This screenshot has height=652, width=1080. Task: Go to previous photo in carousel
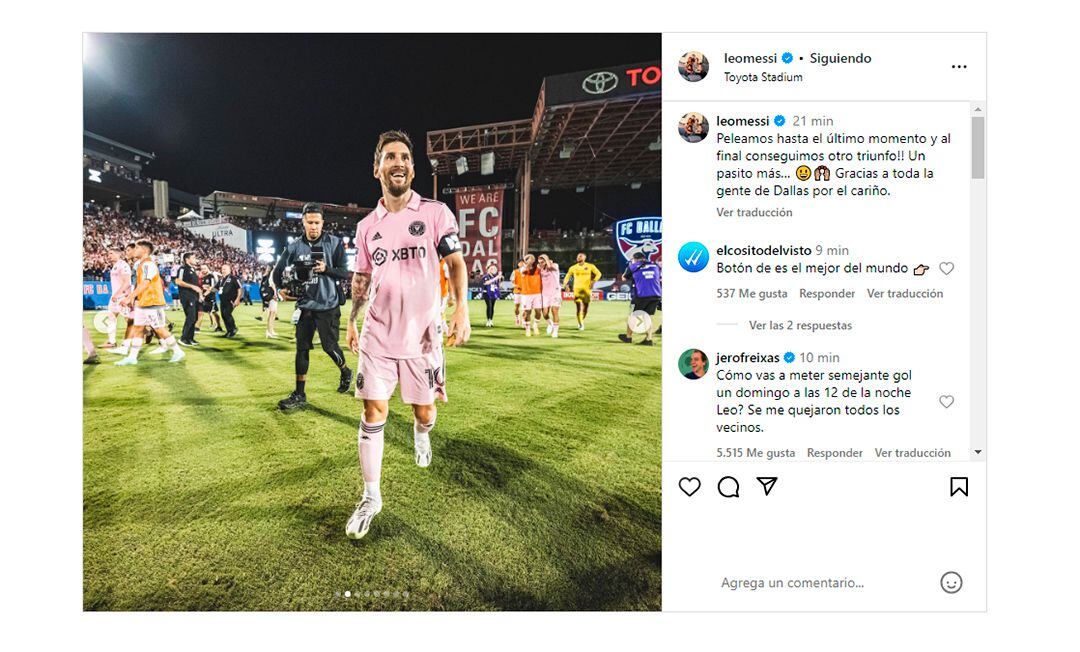(x=103, y=322)
